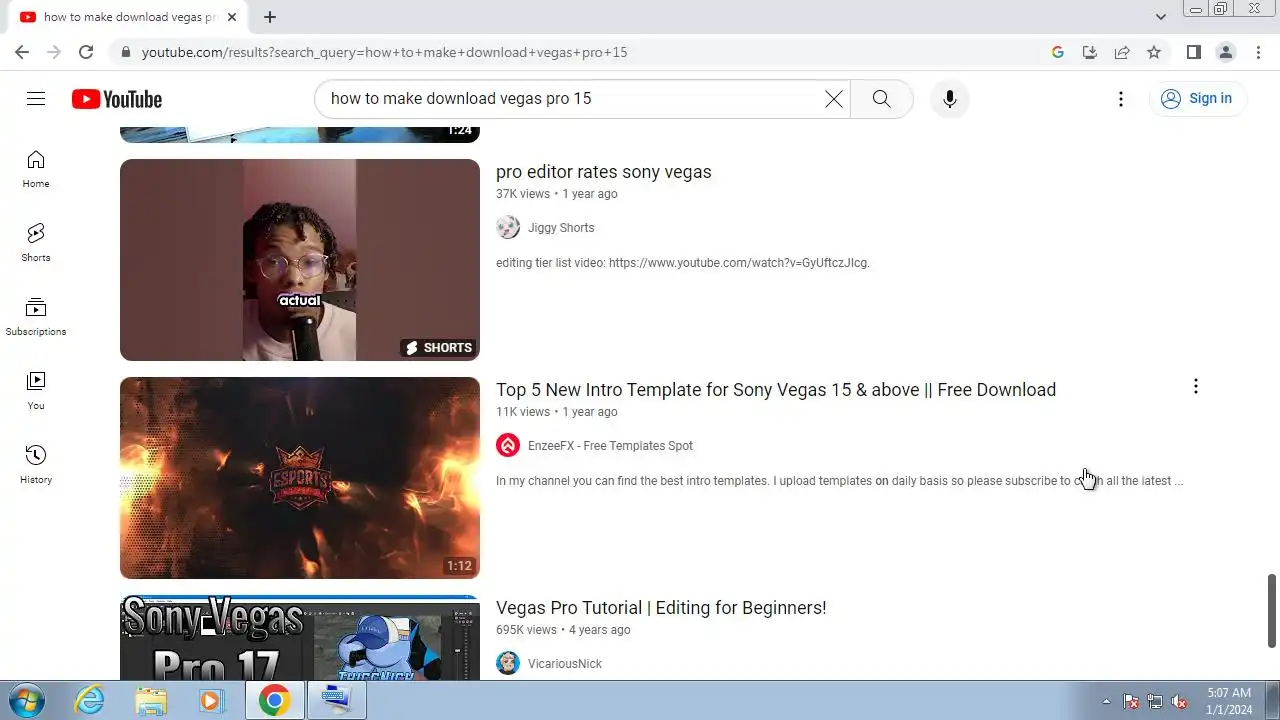This screenshot has height=720, width=1280.
Task: Open the VicariousNick channel avatar
Action: [508, 664]
